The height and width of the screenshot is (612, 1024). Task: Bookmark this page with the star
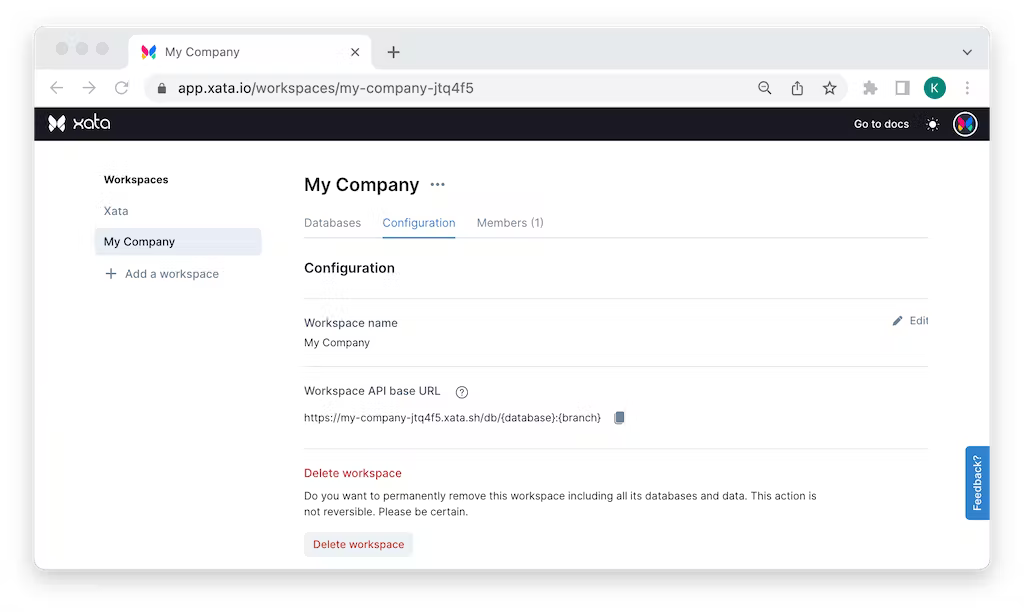pyautogui.click(x=829, y=88)
